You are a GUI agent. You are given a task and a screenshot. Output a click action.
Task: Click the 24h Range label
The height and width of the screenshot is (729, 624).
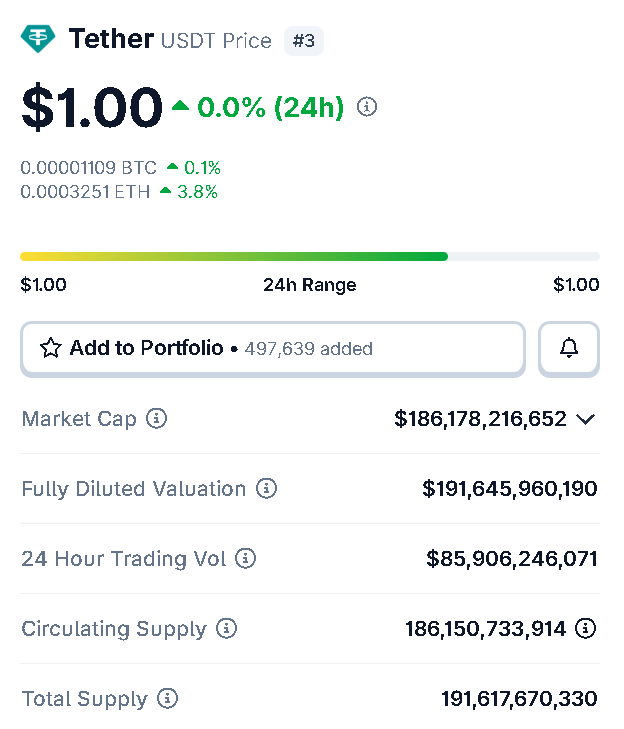[x=310, y=285]
